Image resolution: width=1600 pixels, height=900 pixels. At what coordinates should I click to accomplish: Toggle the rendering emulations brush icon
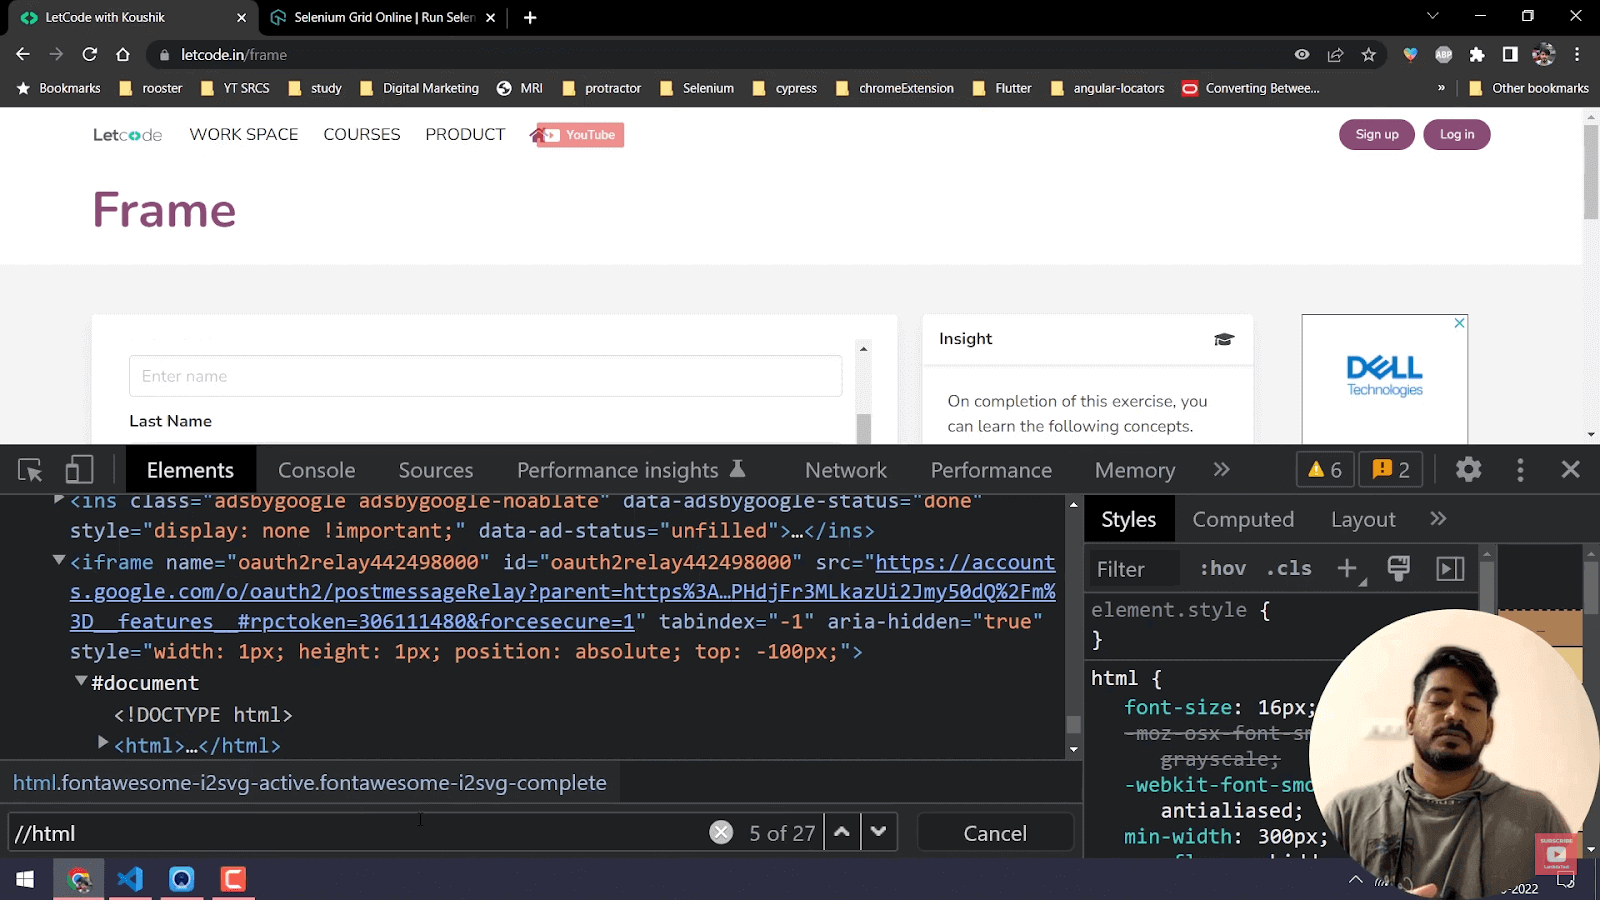pos(1398,568)
